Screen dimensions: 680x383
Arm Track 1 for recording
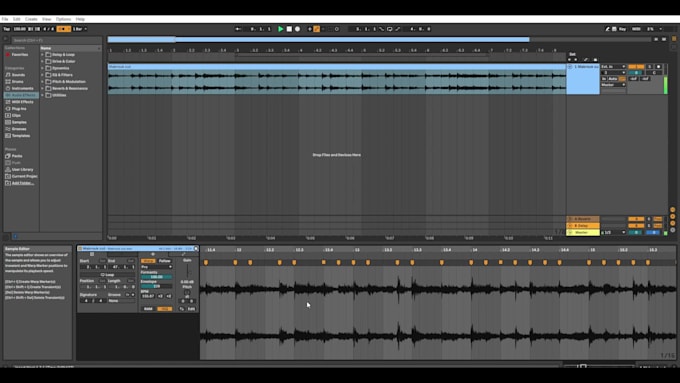pyautogui.click(x=659, y=67)
